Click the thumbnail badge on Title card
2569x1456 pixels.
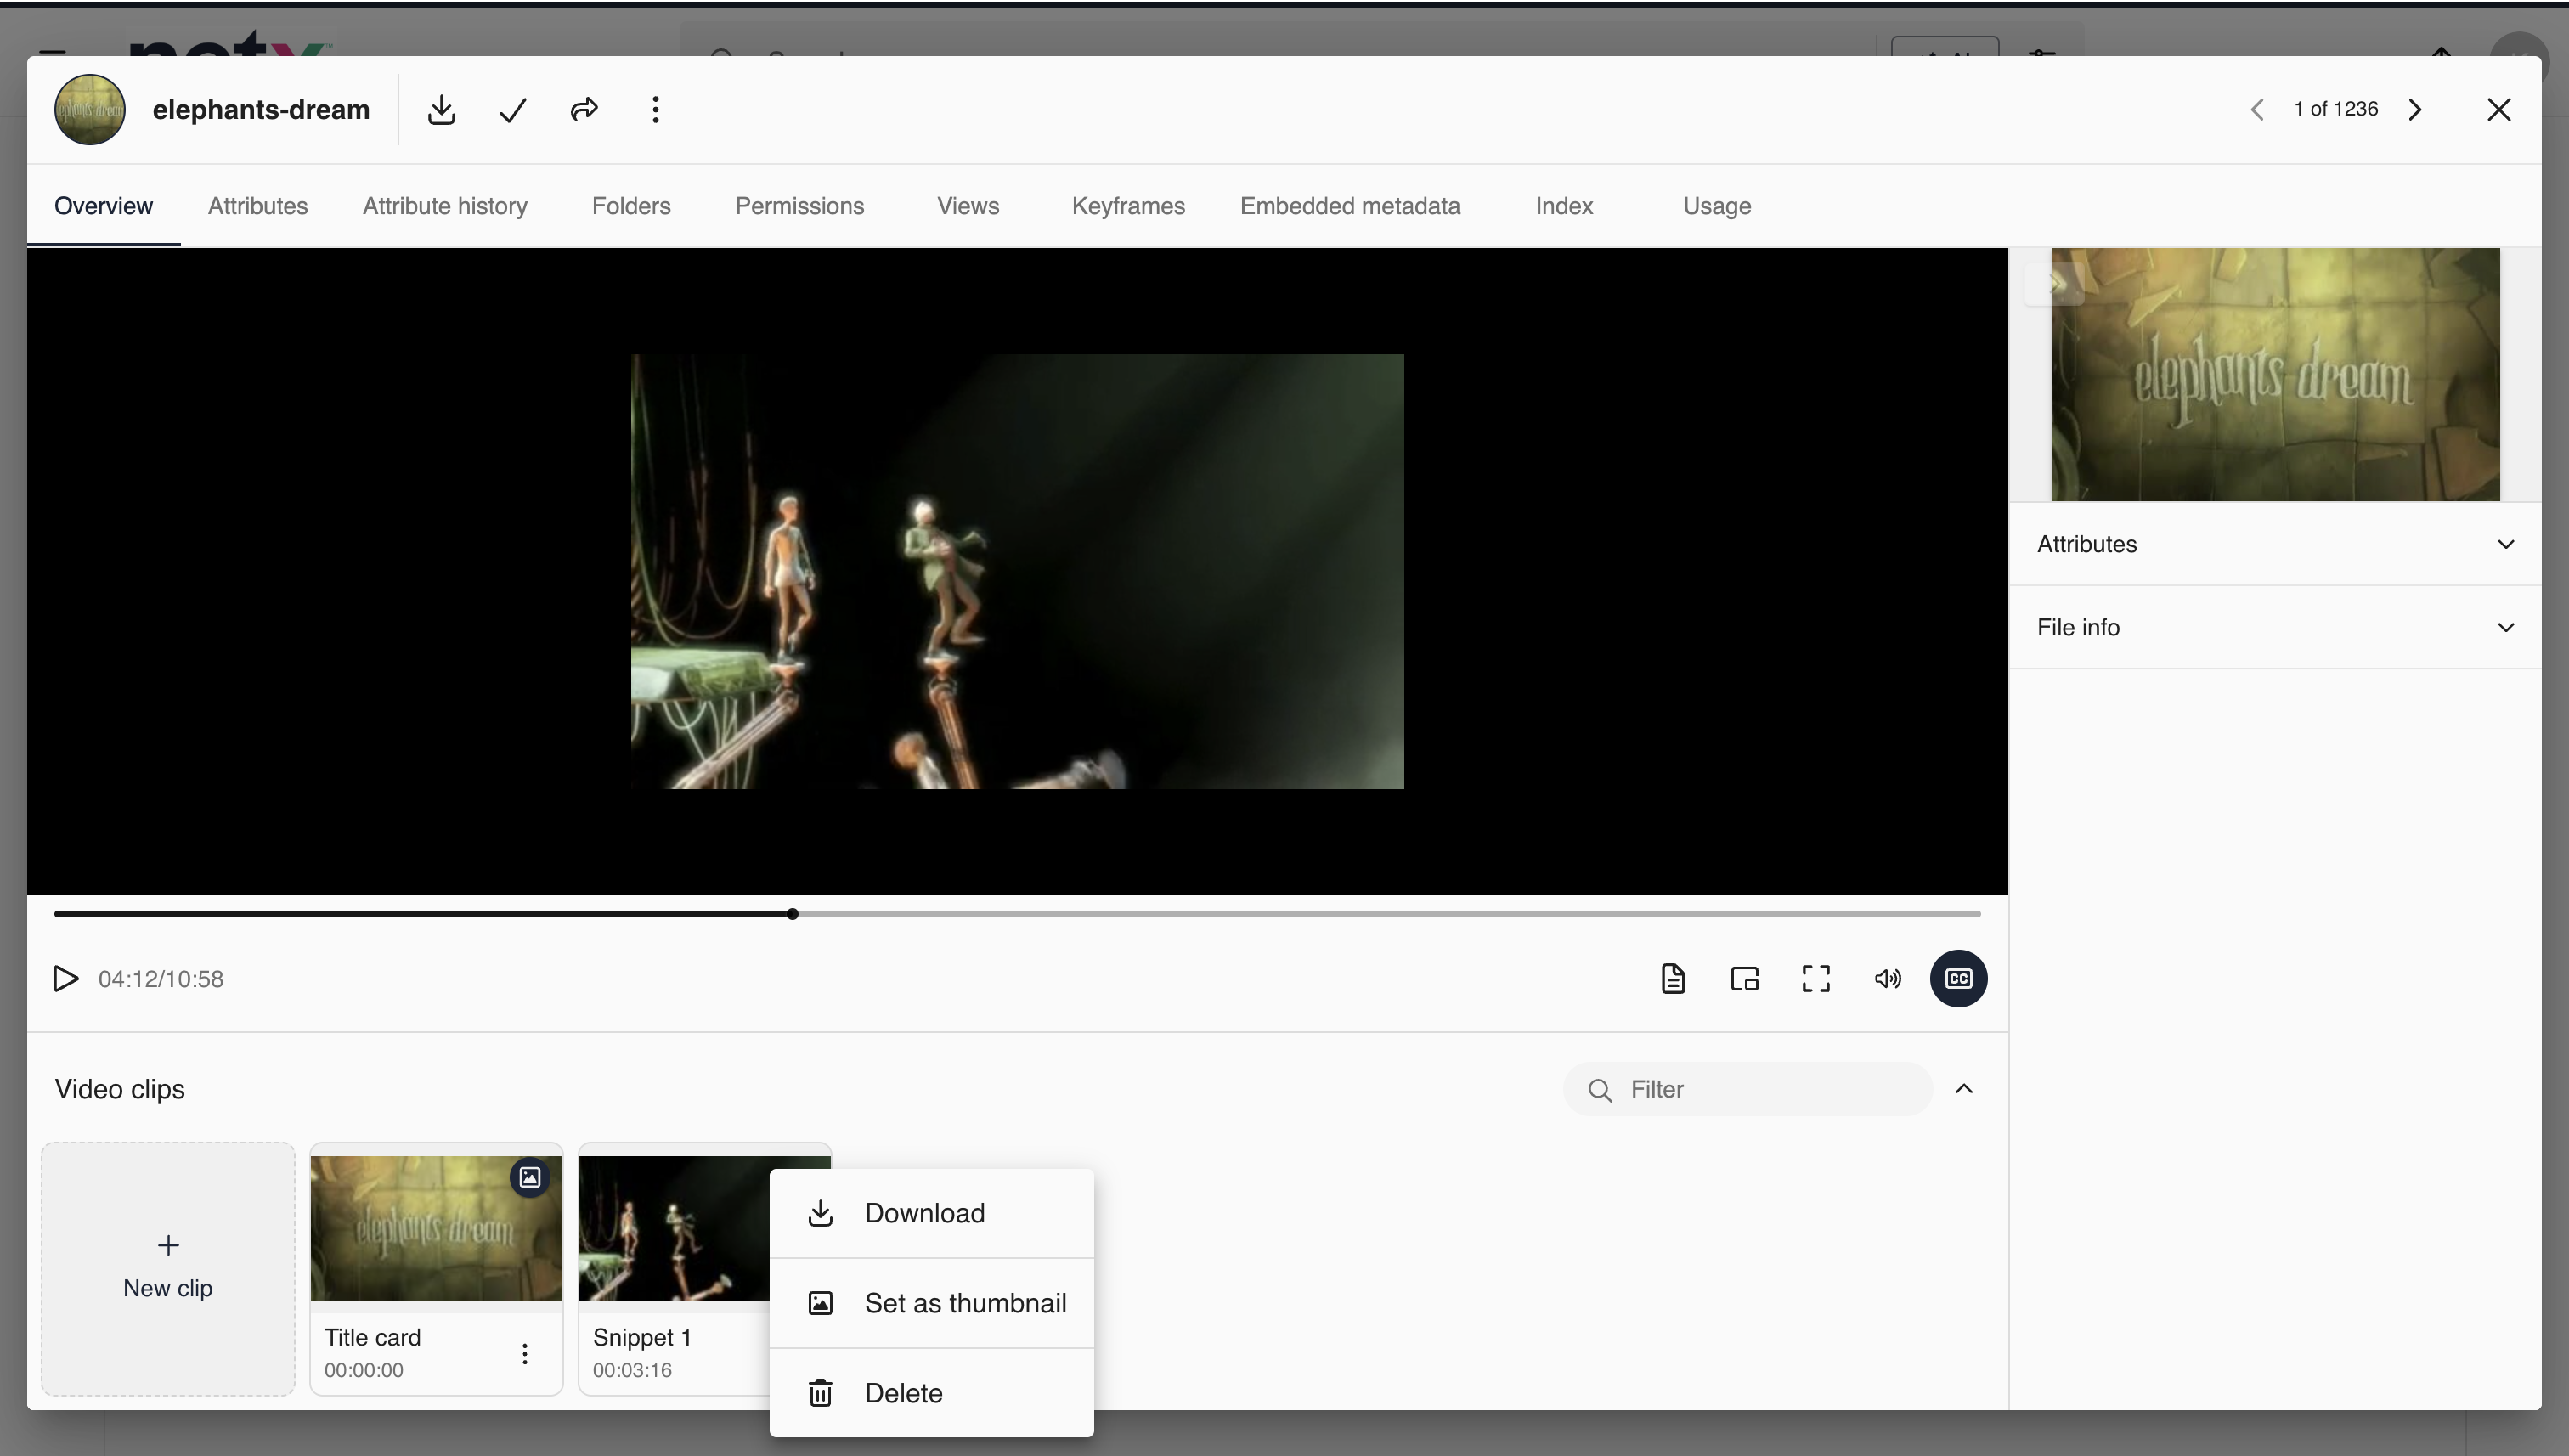click(x=530, y=1177)
